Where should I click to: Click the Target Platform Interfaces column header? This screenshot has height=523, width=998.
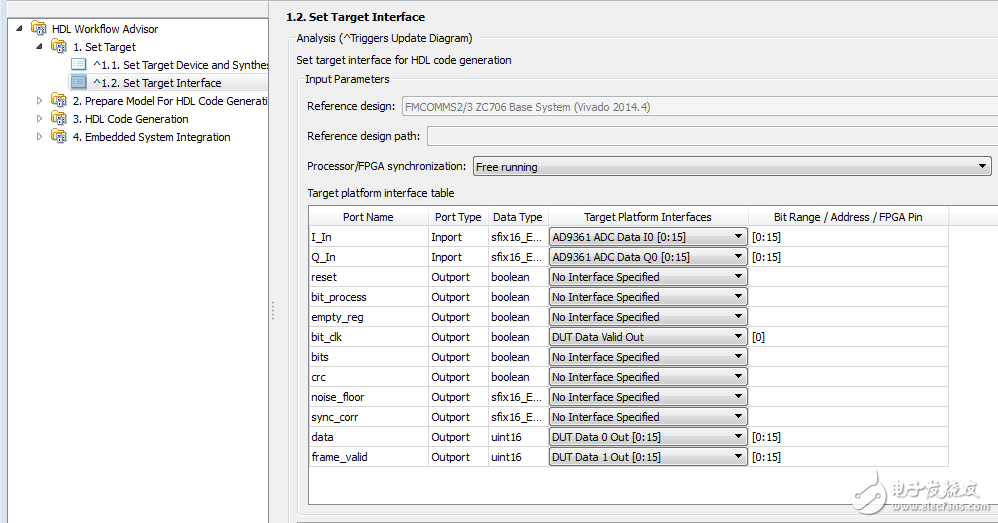pos(647,217)
